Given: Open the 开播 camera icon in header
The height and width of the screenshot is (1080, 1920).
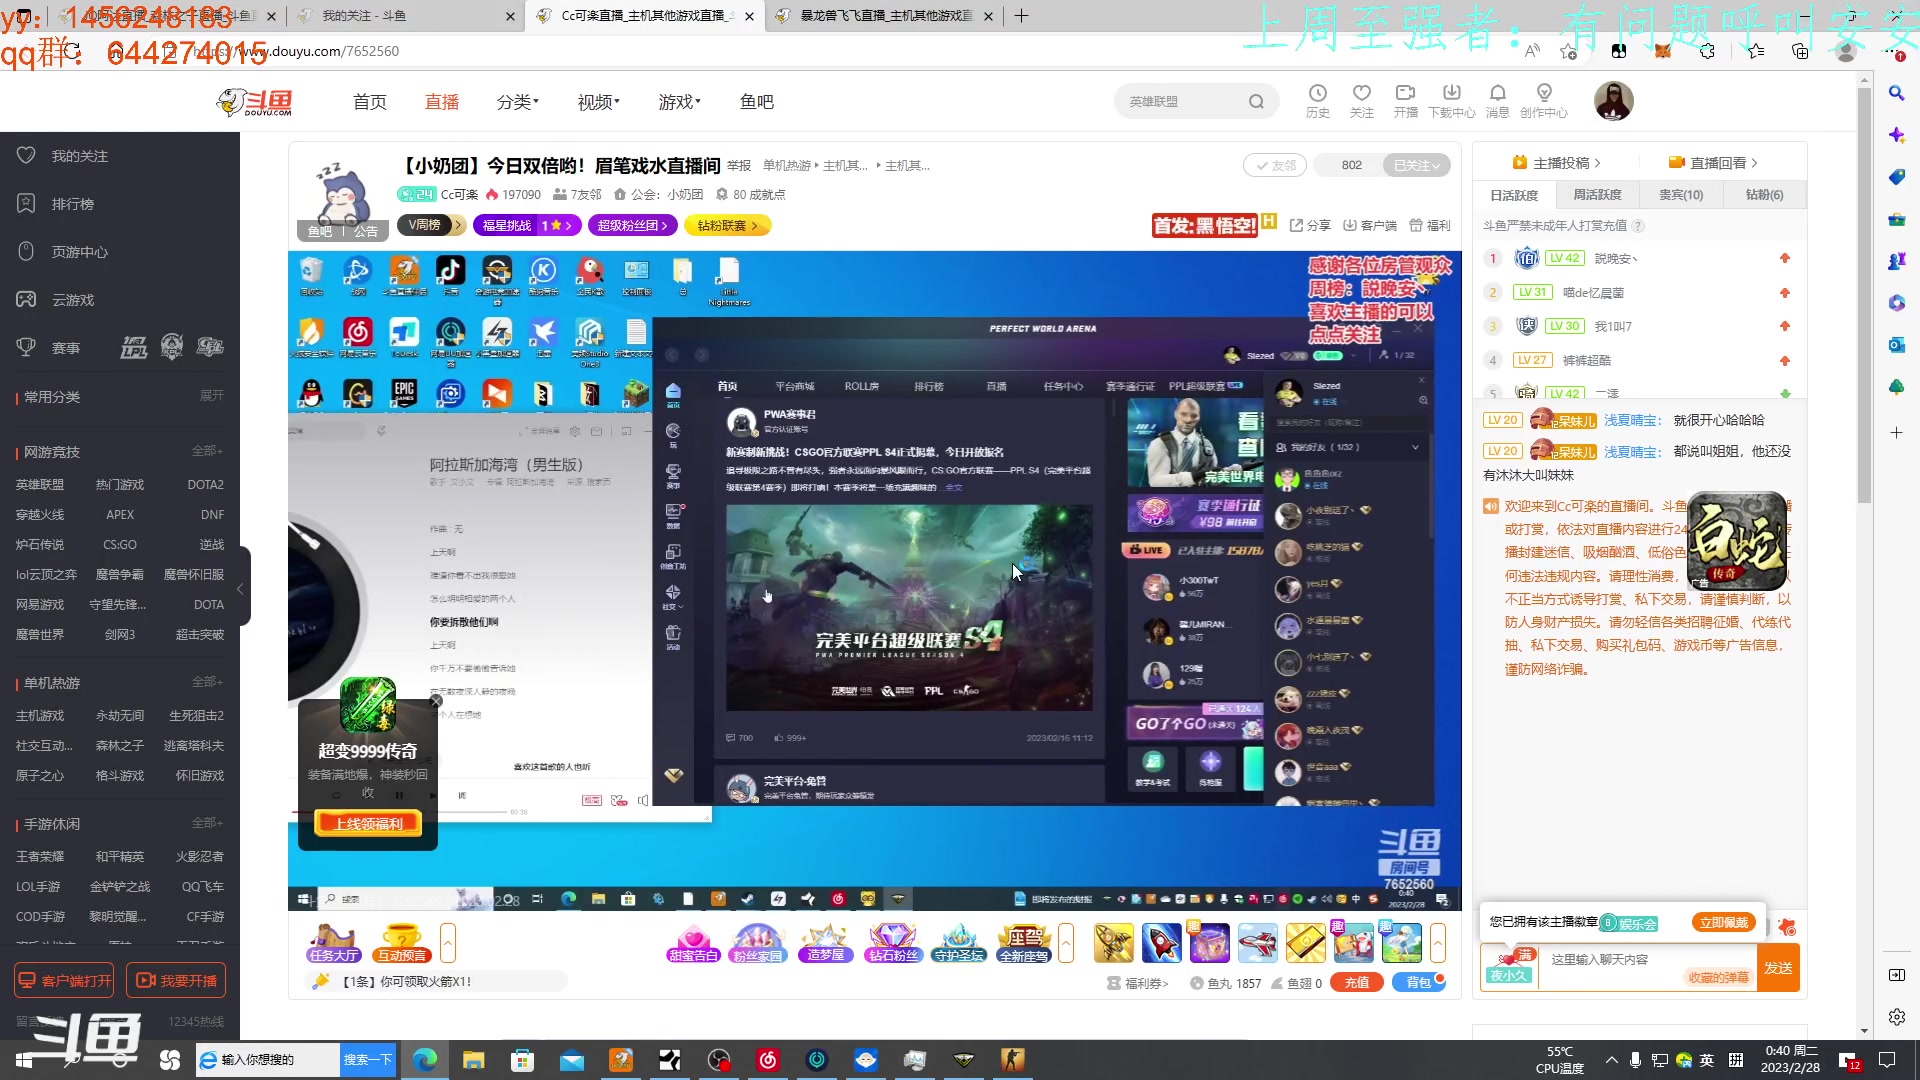Looking at the screenshot, I should tap(1405, 101).
